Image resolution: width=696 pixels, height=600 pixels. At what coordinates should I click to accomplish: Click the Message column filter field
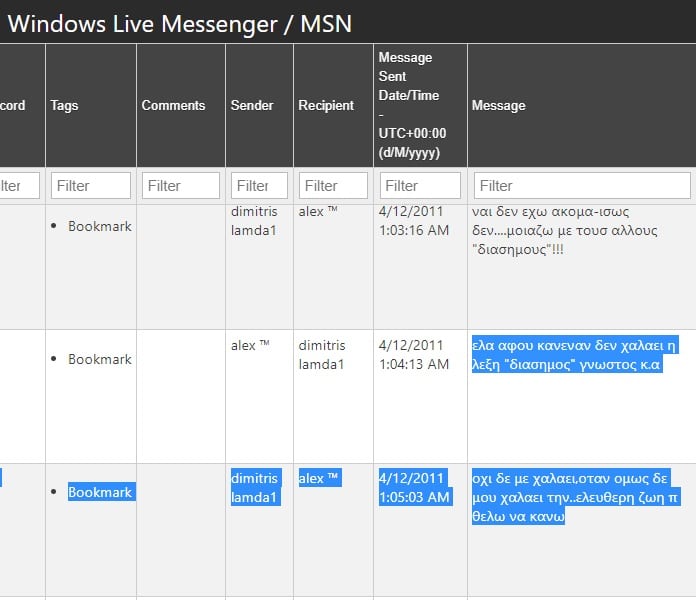[582, 186]
